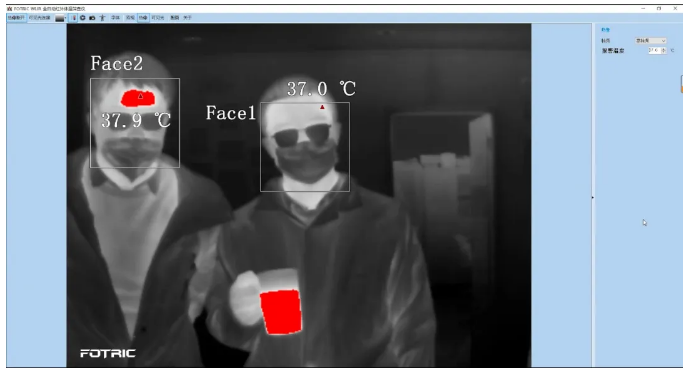This screenshot has width=687, height=376.
Task: Open the dropdown in the right settings panel
Action: point(651,41)
